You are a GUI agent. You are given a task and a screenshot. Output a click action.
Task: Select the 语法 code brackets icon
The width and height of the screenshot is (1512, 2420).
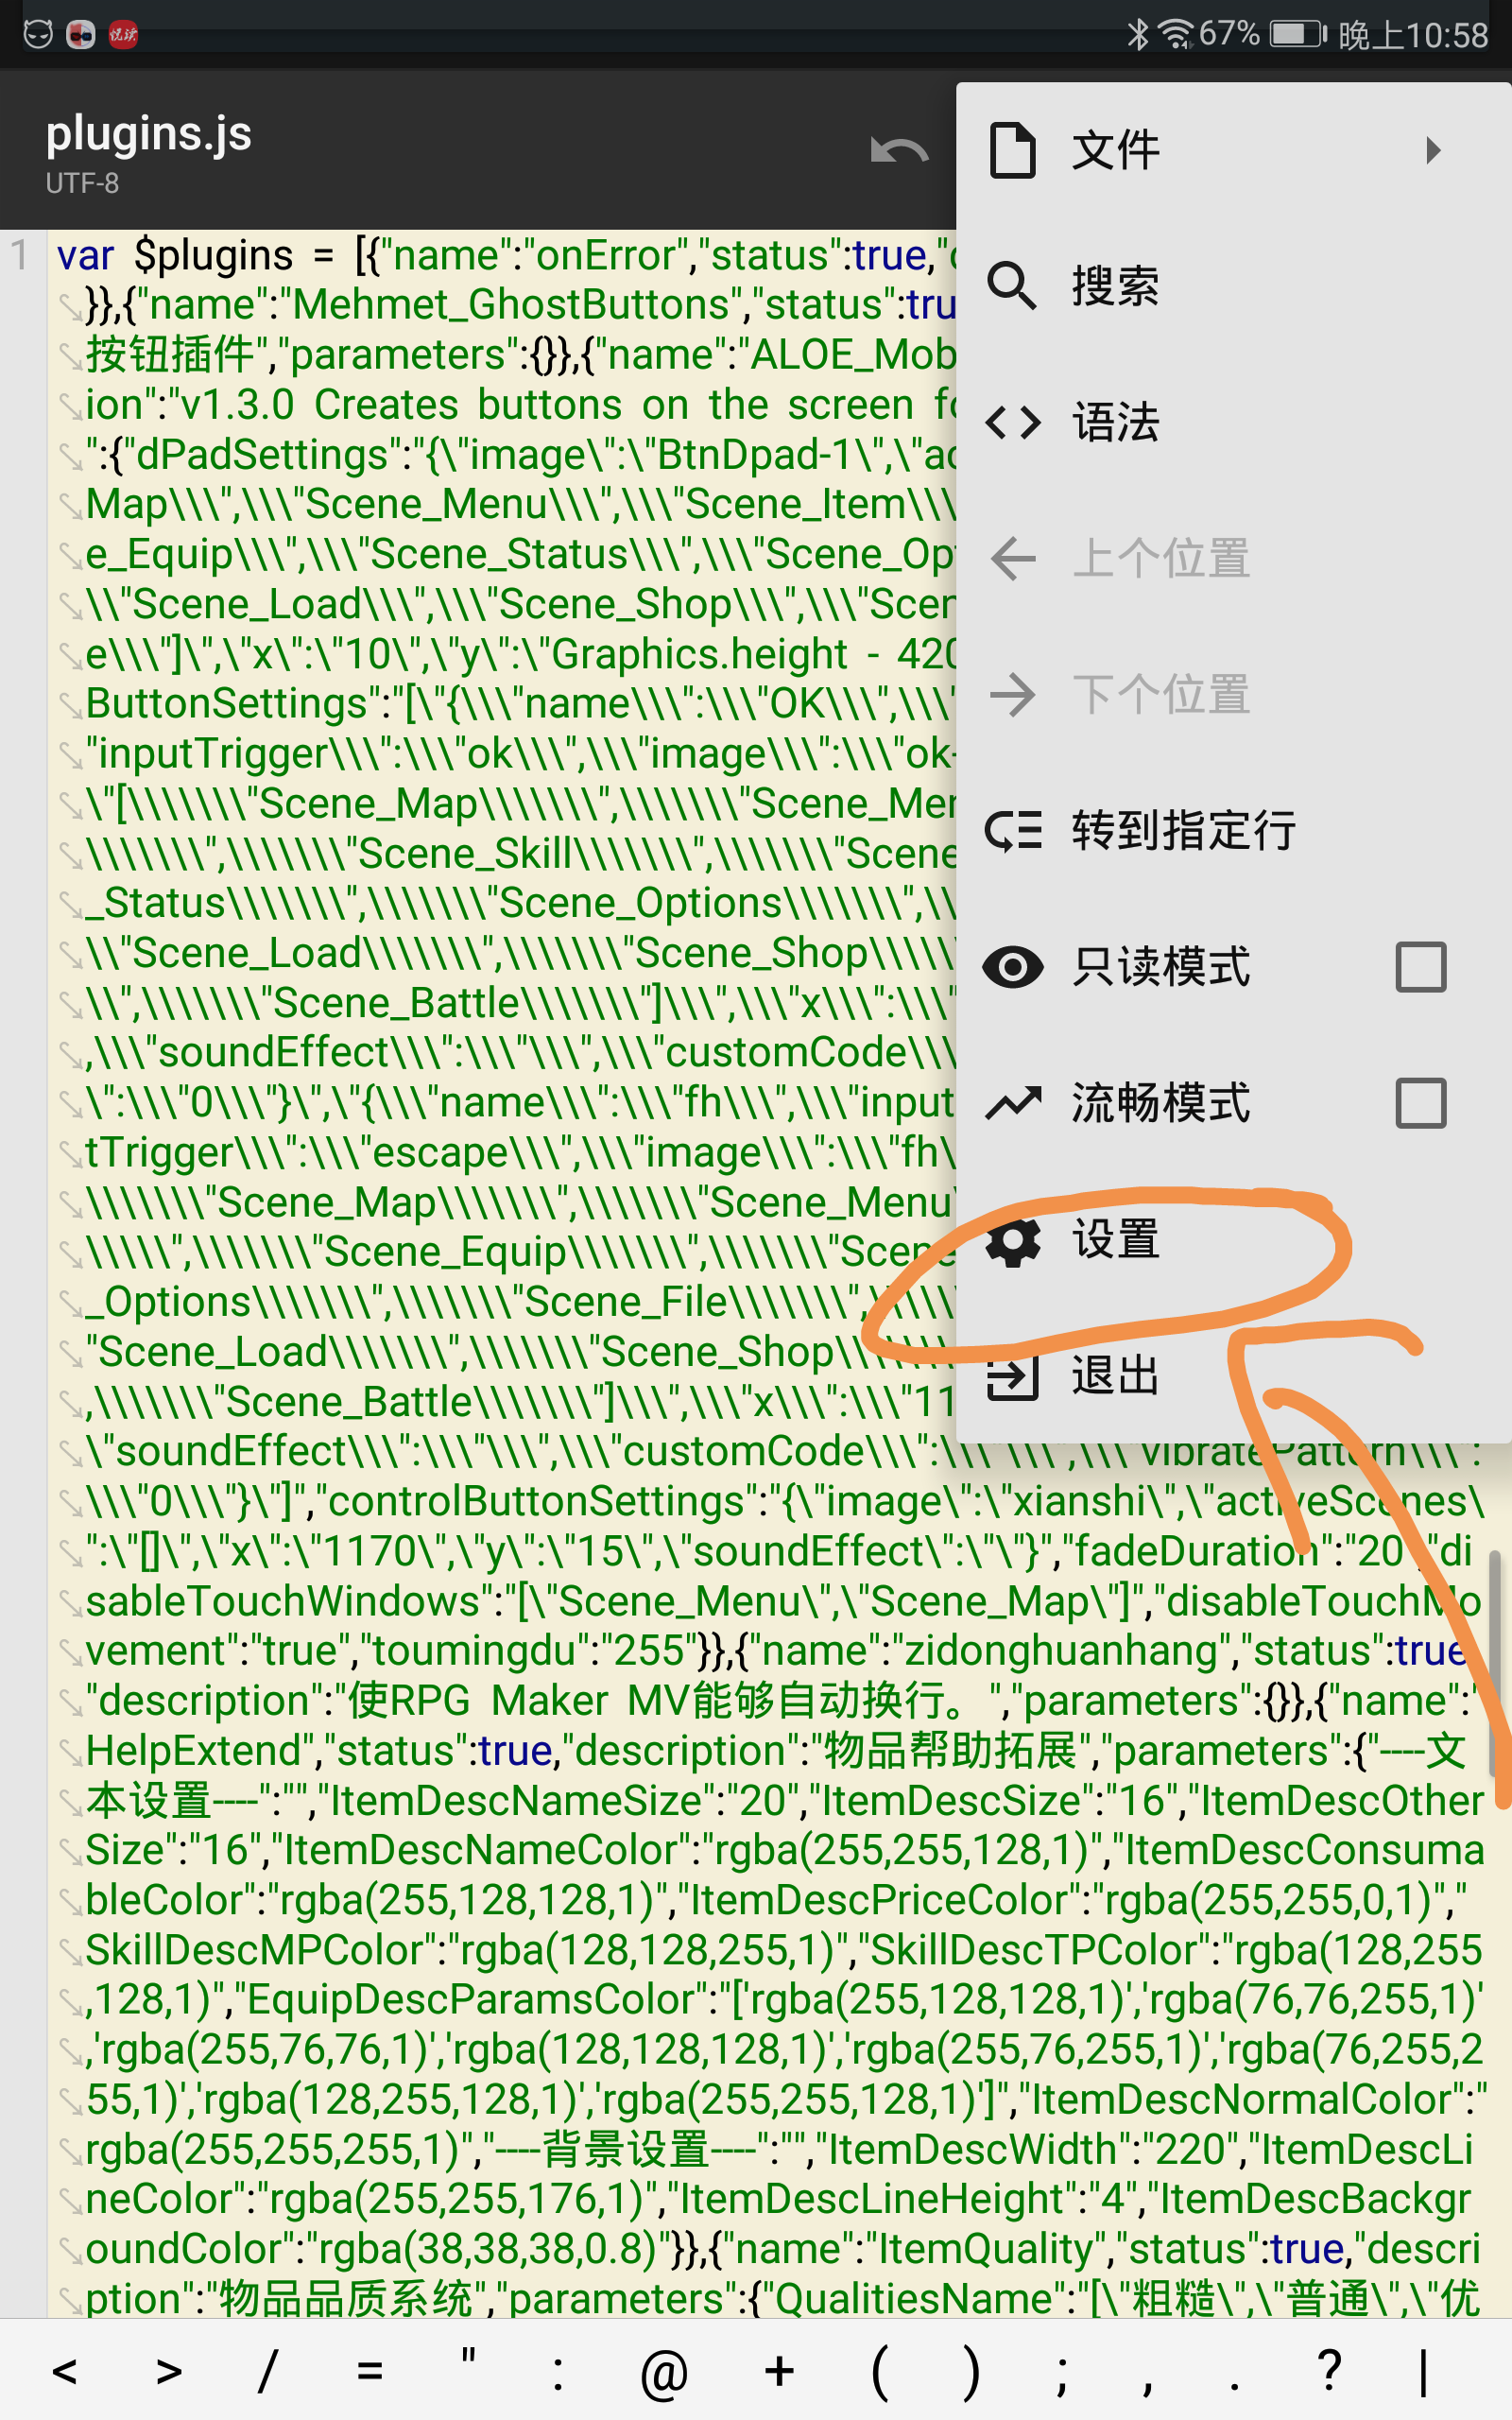pos(1012,422)
